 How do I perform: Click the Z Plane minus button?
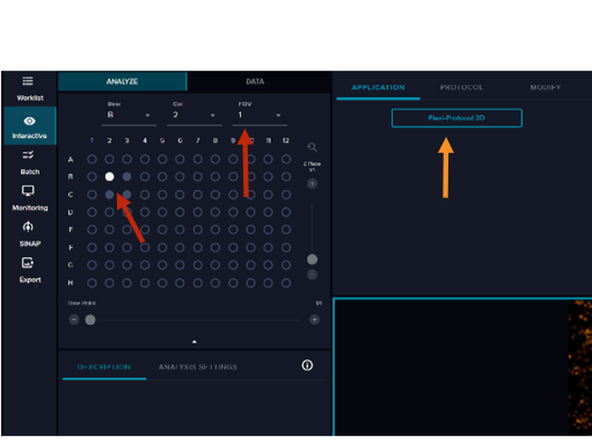[x=312, y=274]
